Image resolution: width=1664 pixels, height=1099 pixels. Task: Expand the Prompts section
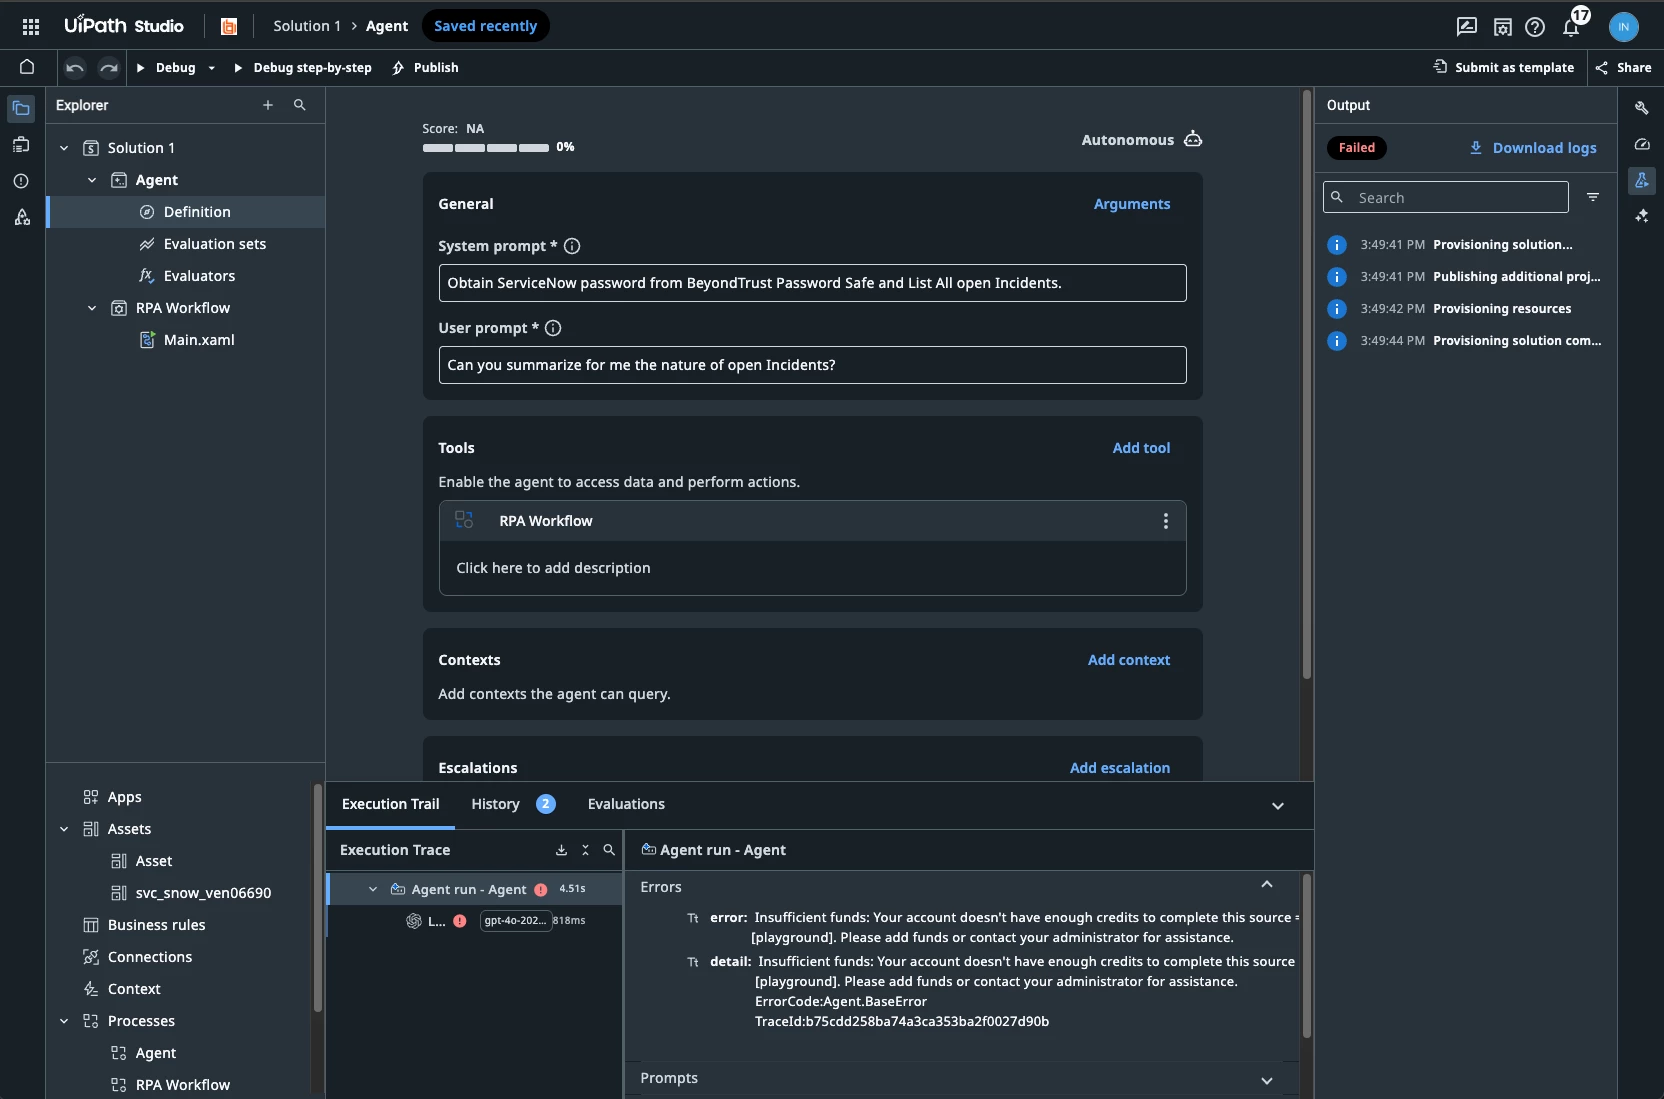(x=1267, y=1080)
